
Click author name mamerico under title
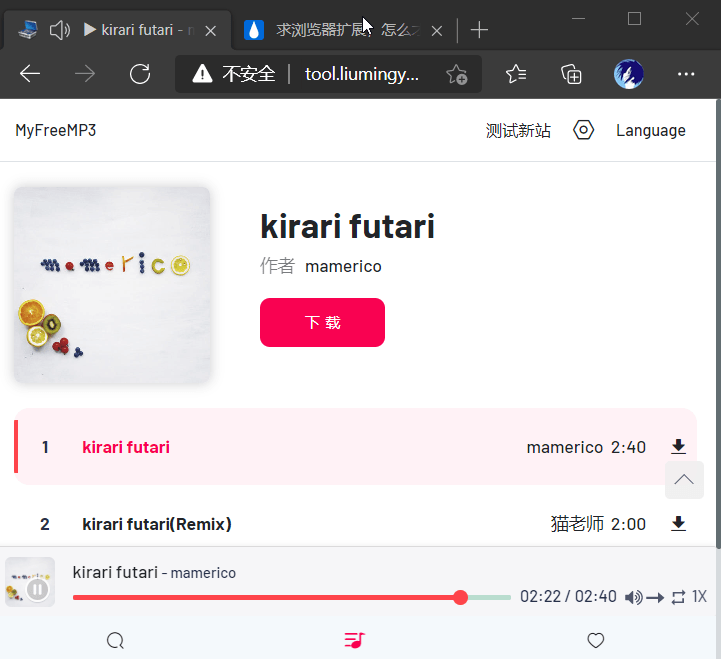(343, 266)
